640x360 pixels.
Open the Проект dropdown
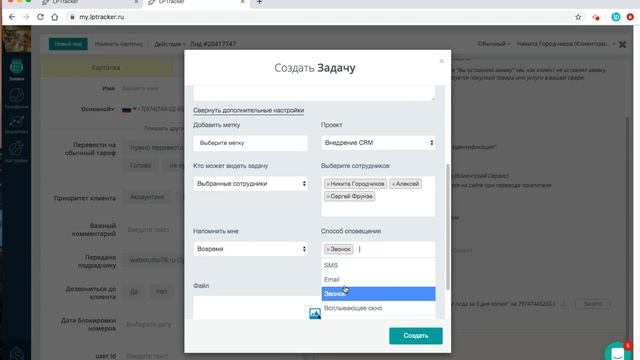[378, 143]
